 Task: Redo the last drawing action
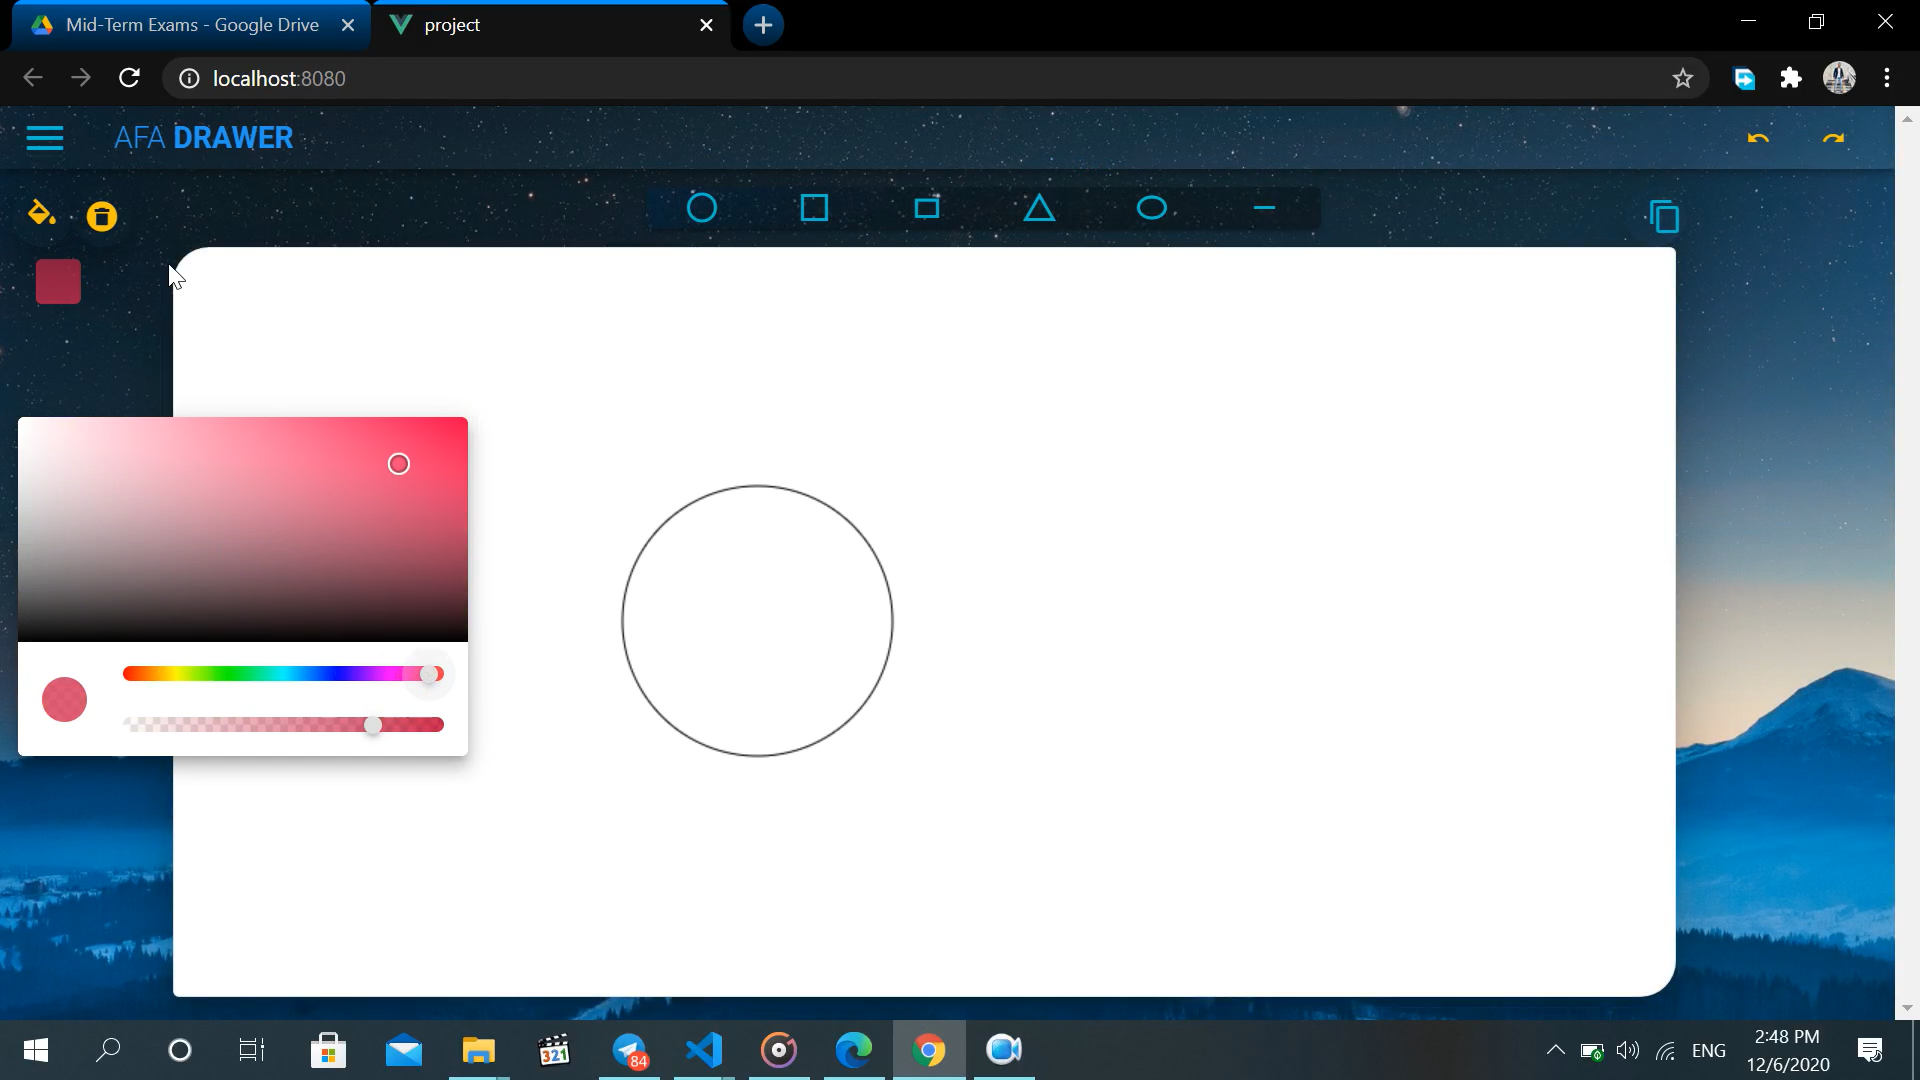click(1833, 138)
